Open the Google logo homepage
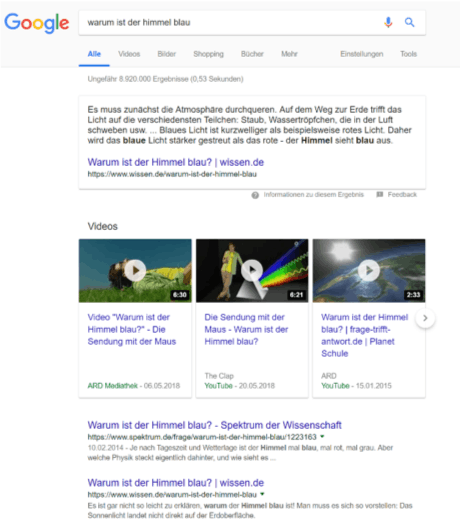Screen dimensions: 460x527 click(37, 23)
